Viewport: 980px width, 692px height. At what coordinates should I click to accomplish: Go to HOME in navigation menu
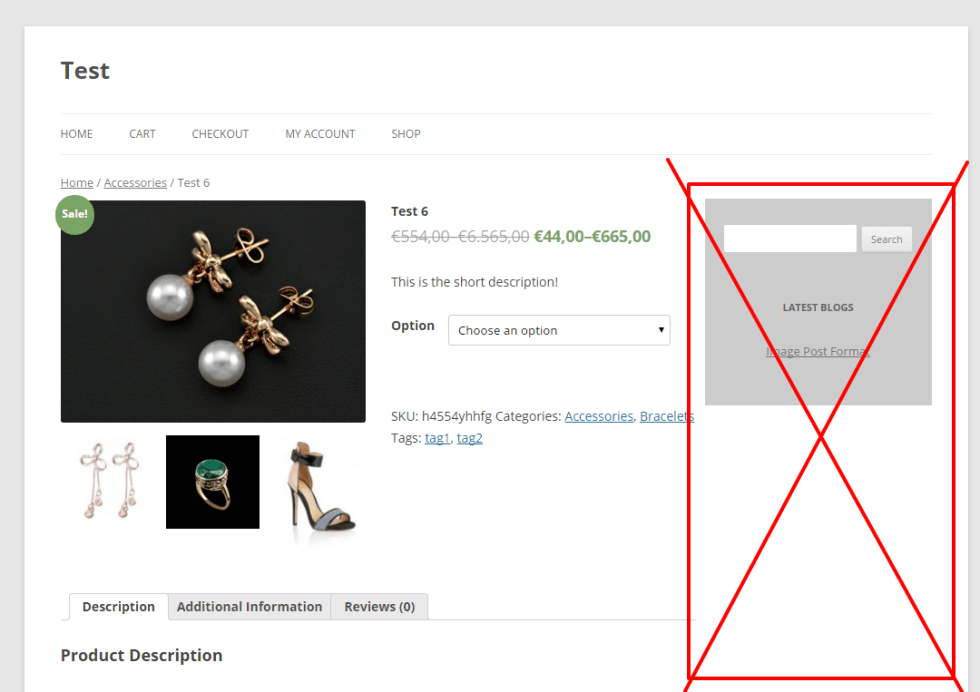pos(76,134)
